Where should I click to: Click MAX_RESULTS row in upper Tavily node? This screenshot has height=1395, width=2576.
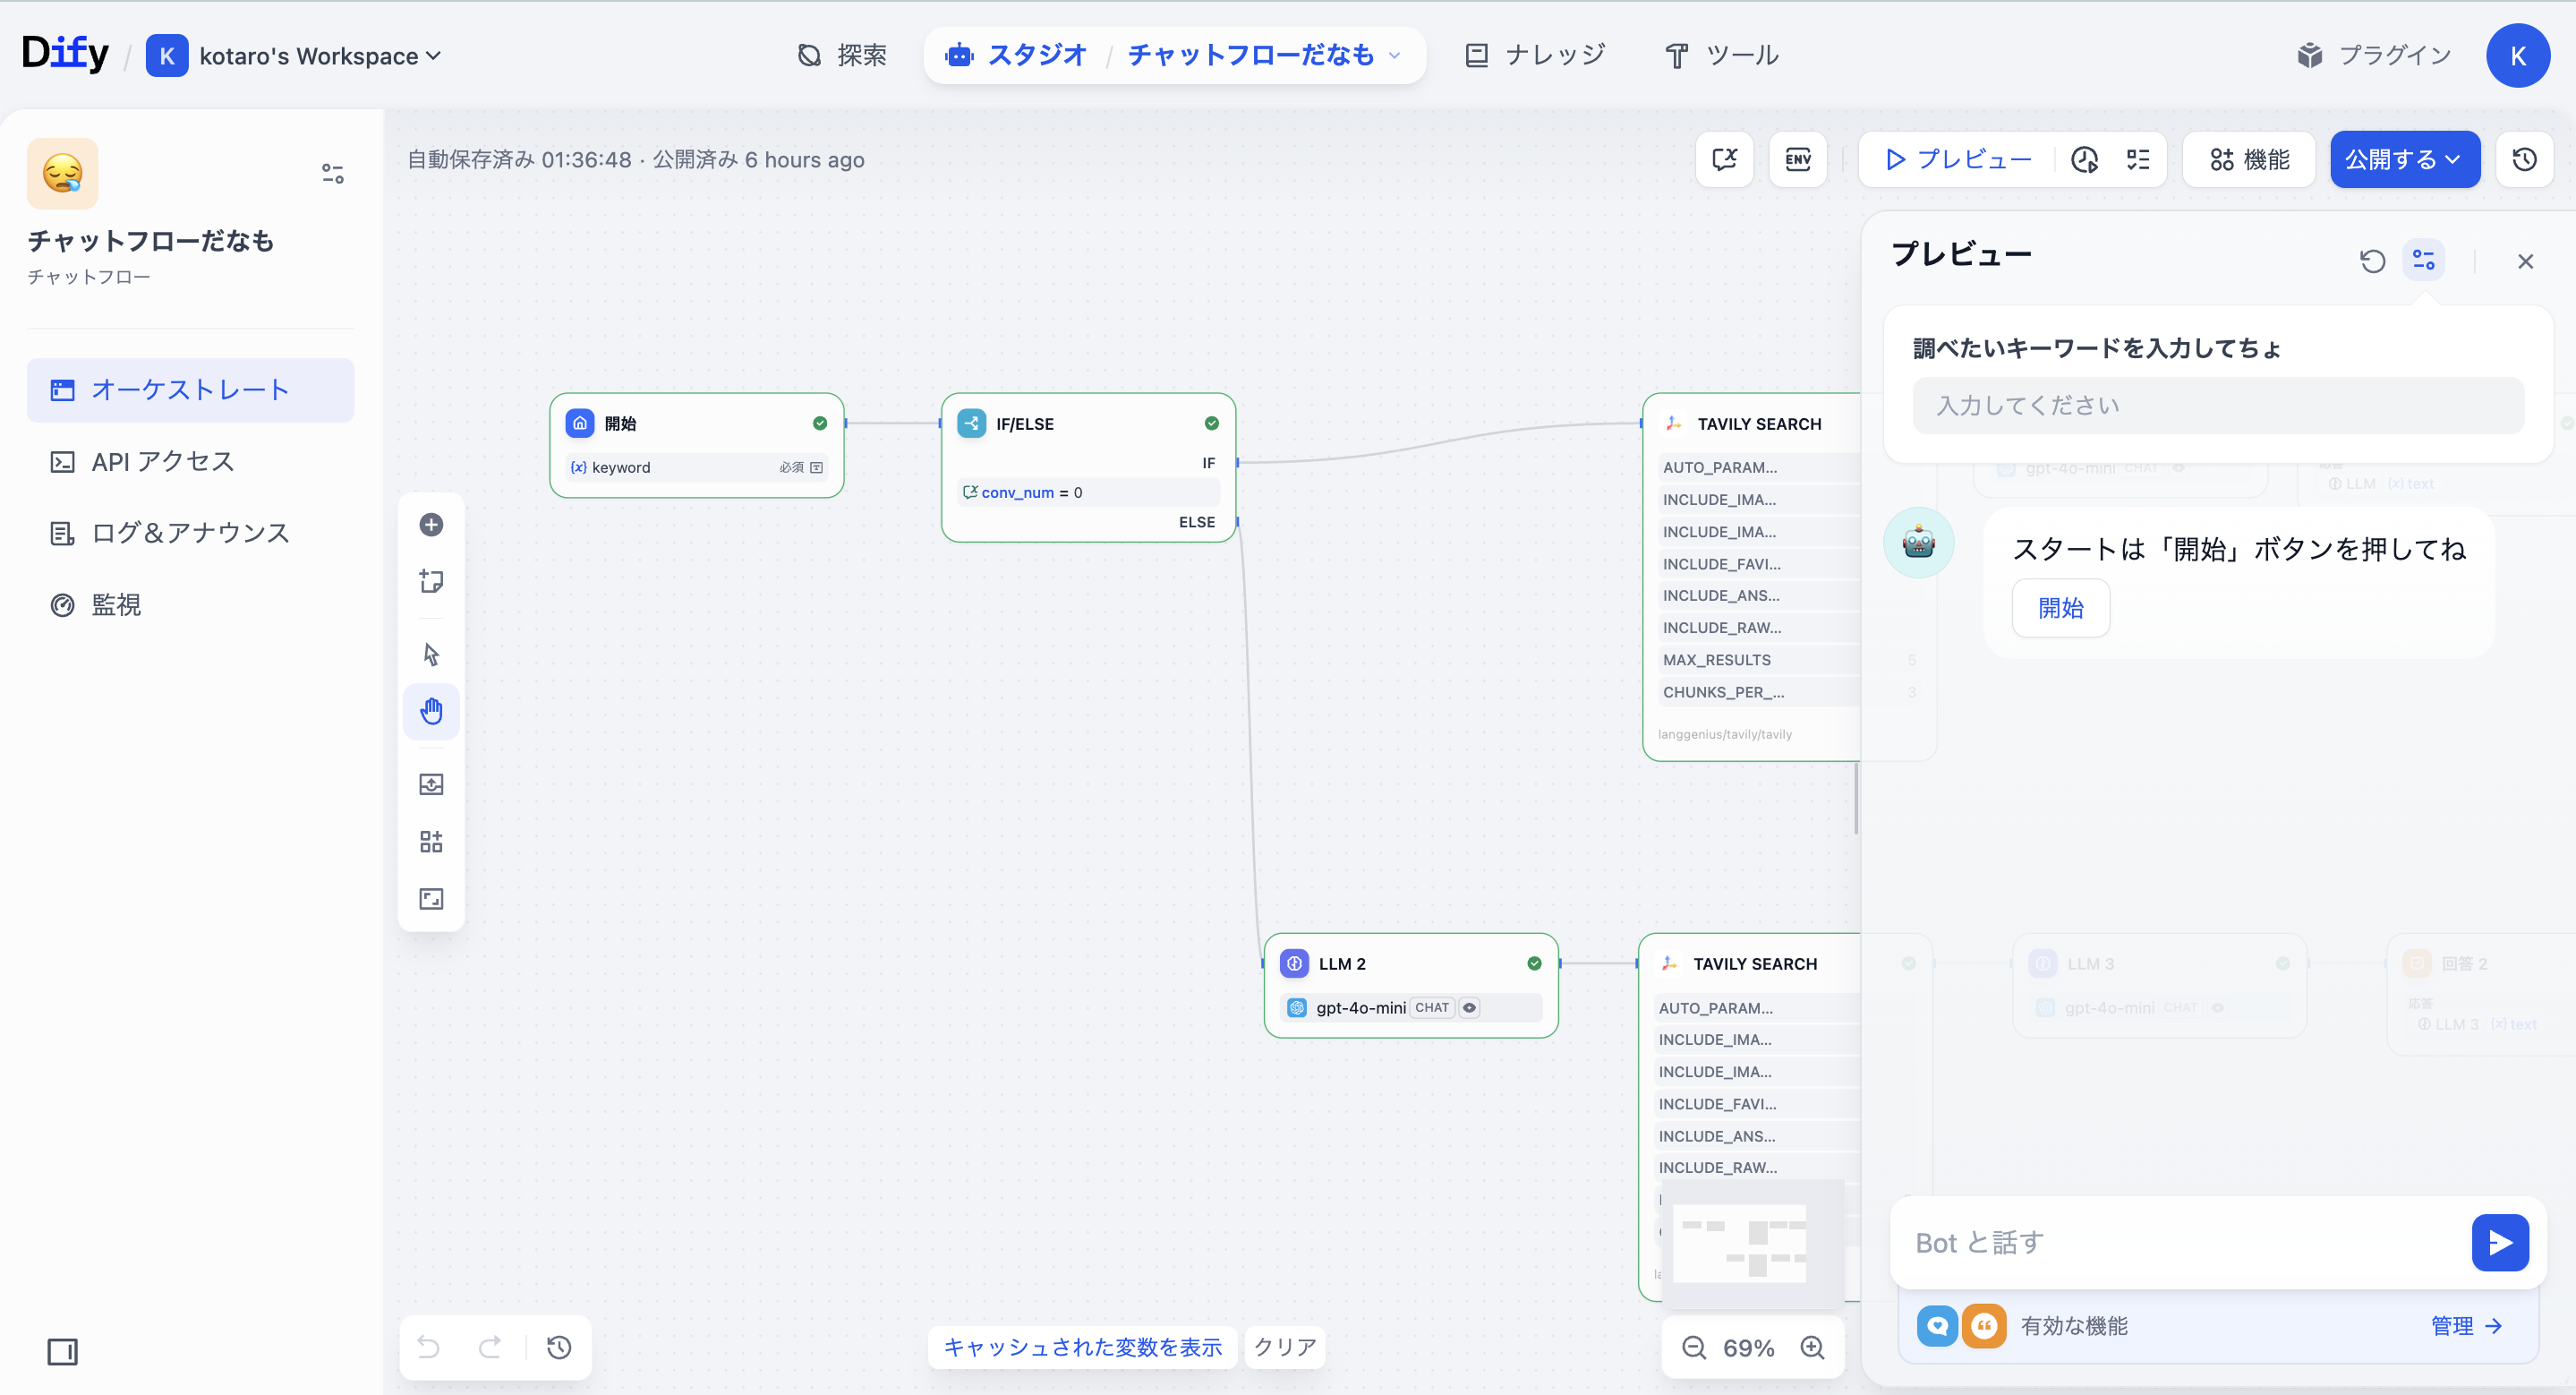pos(1760,660)
